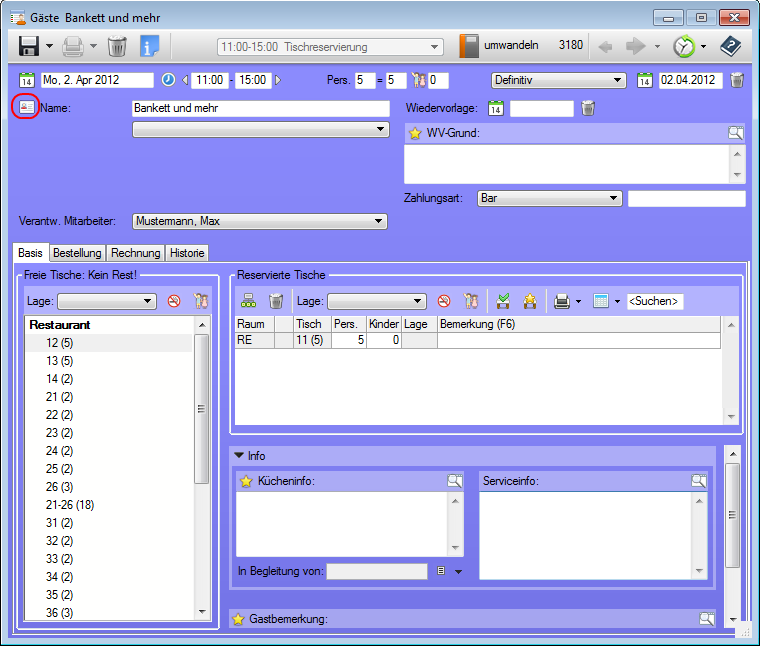Open the Definitiv status dropdown
Image resolution: width=760 pixels, height=646 pixels.
coord(558,80)
